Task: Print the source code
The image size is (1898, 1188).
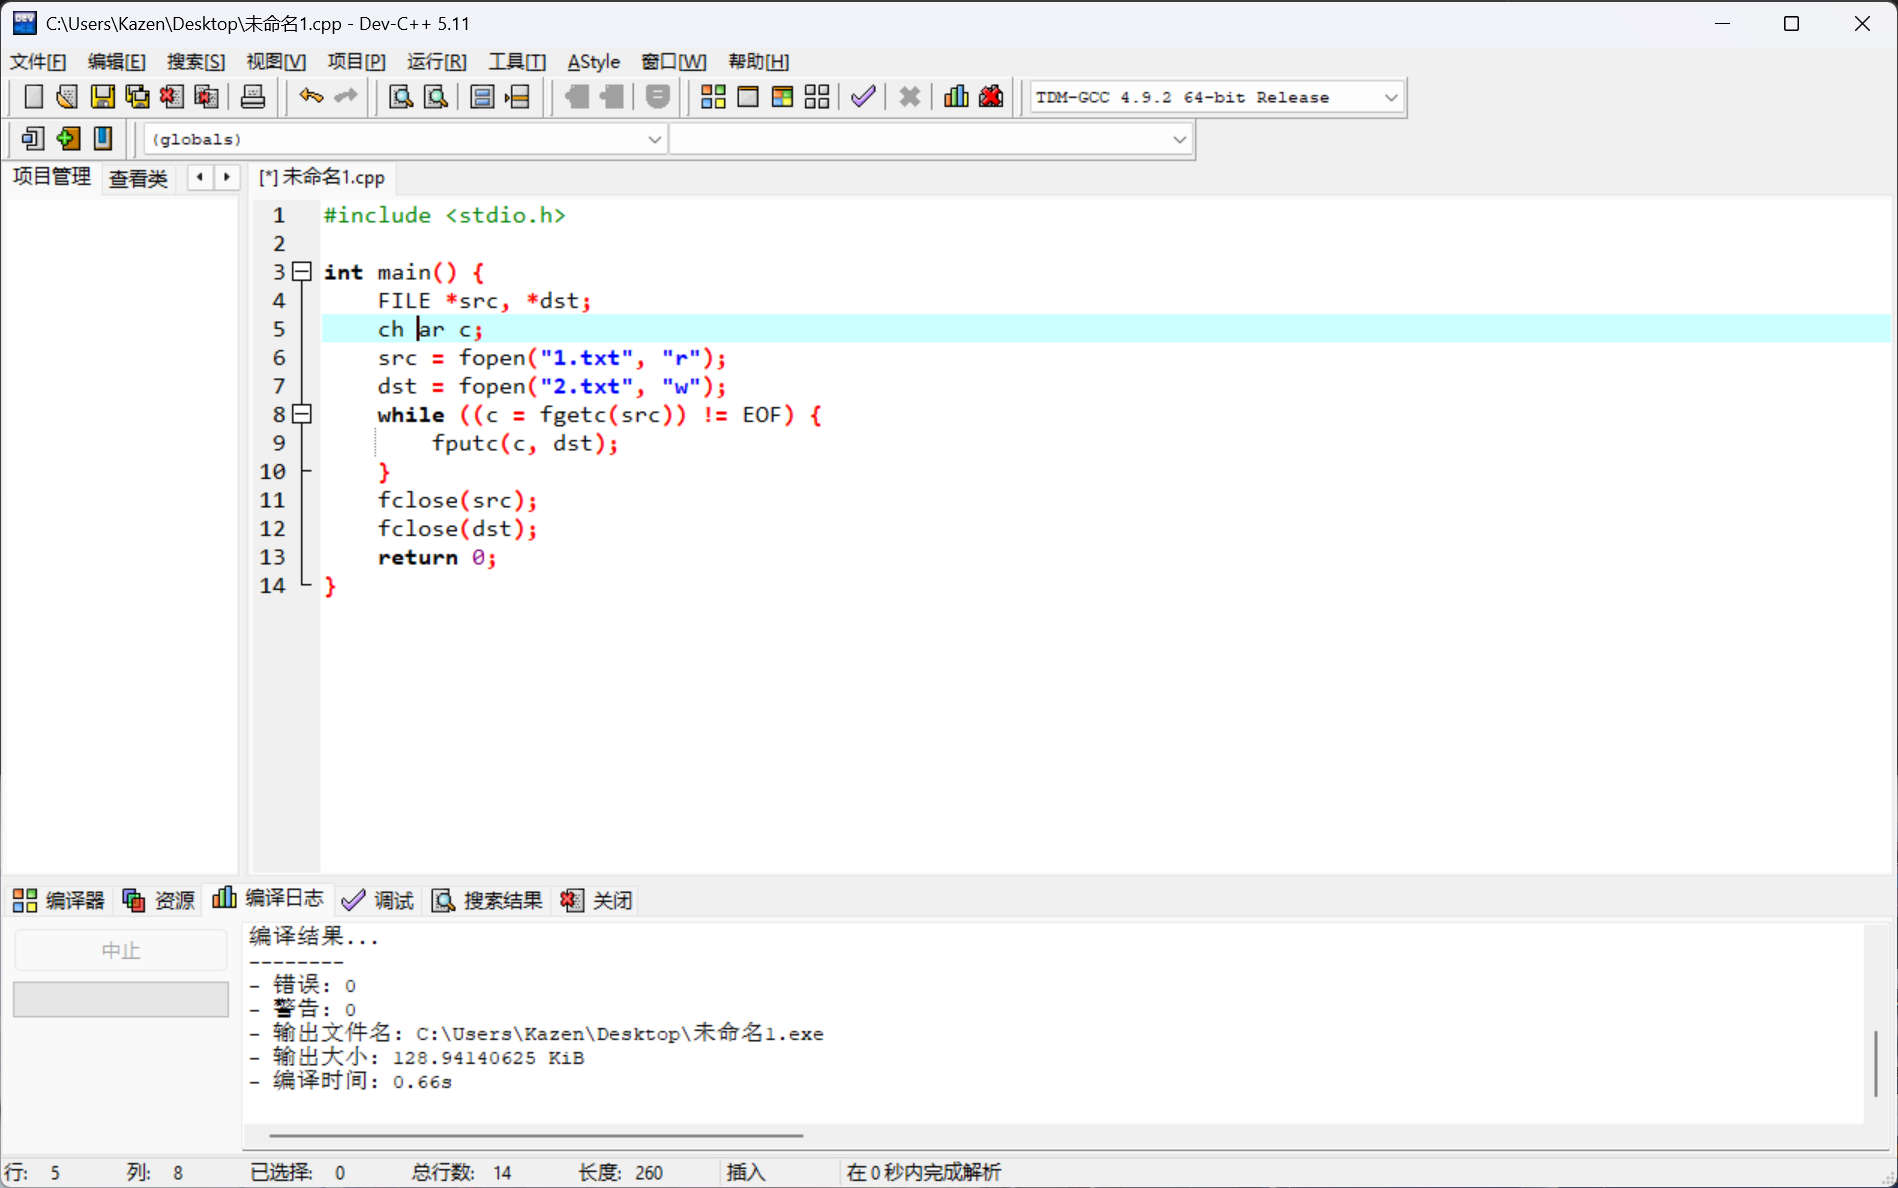Action: tap(252, 96)
